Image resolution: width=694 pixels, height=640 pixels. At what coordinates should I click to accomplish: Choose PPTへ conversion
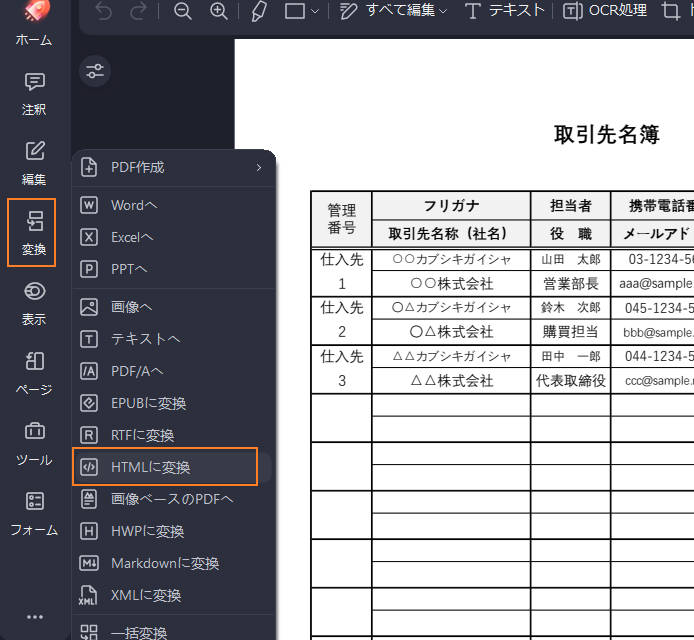174,269
